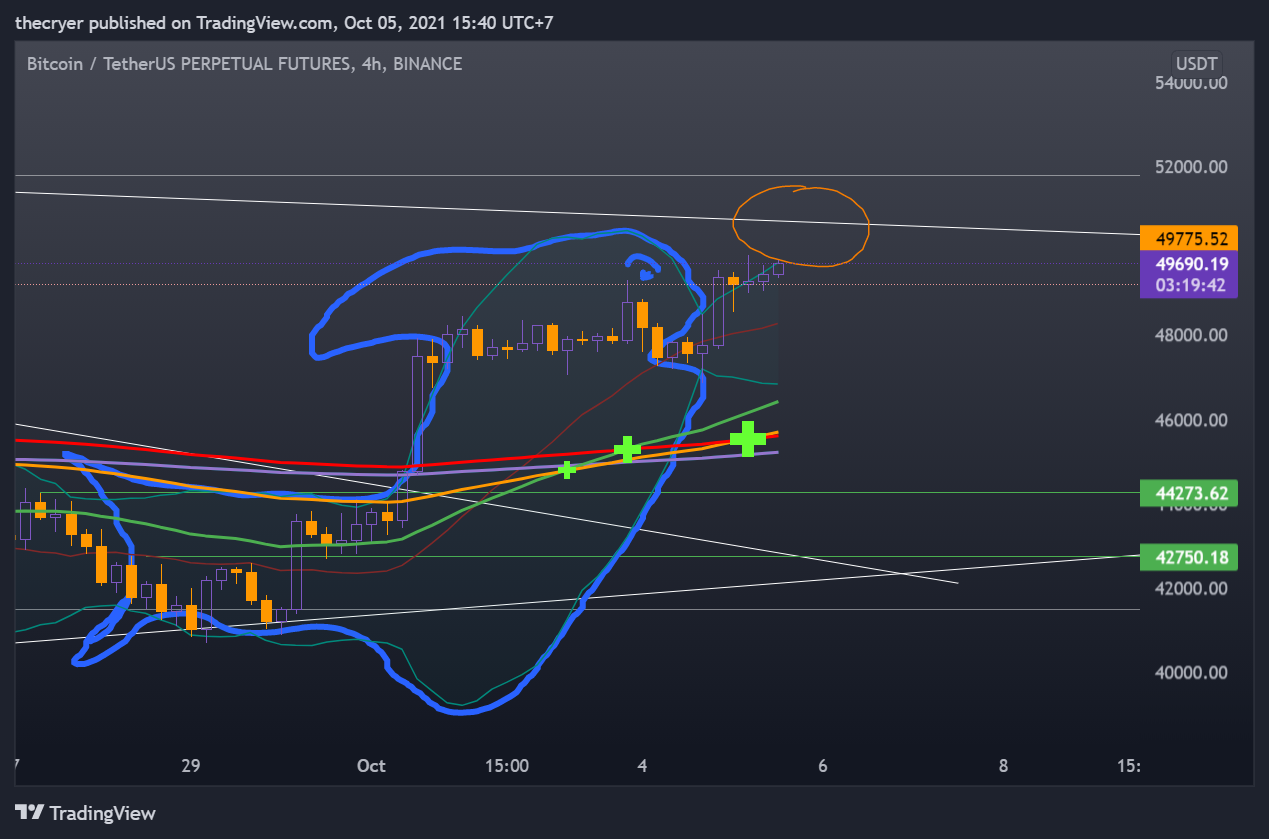The width and height of the screenshot is (1269, 839).
Task: Select the smallest green cross marker
Action: coord(567,469)
